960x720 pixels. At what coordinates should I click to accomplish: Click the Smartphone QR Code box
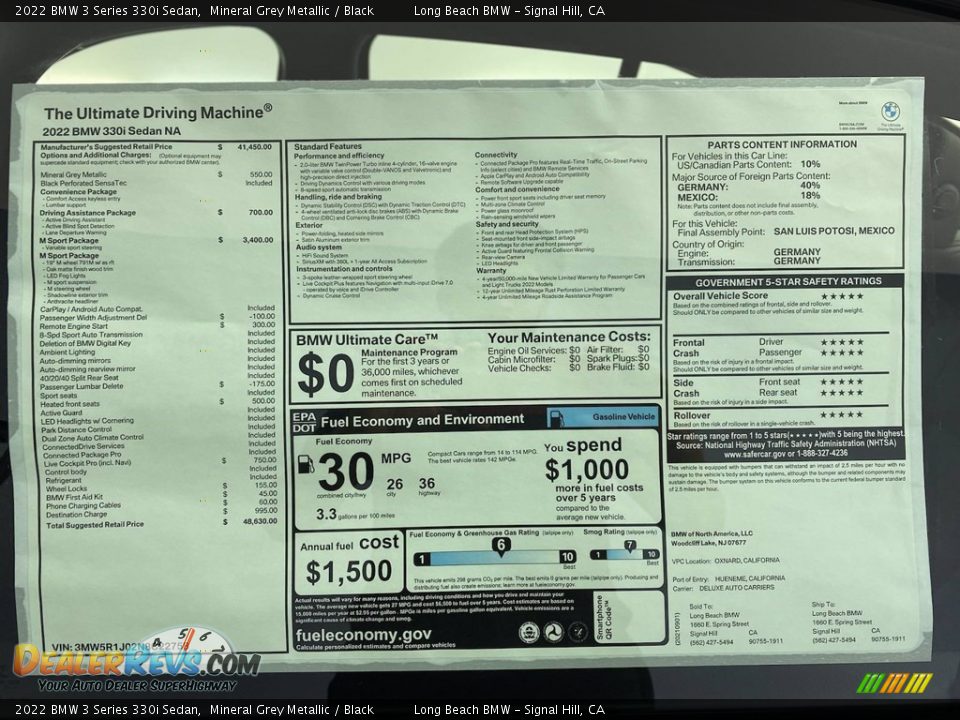pos(629,617)
